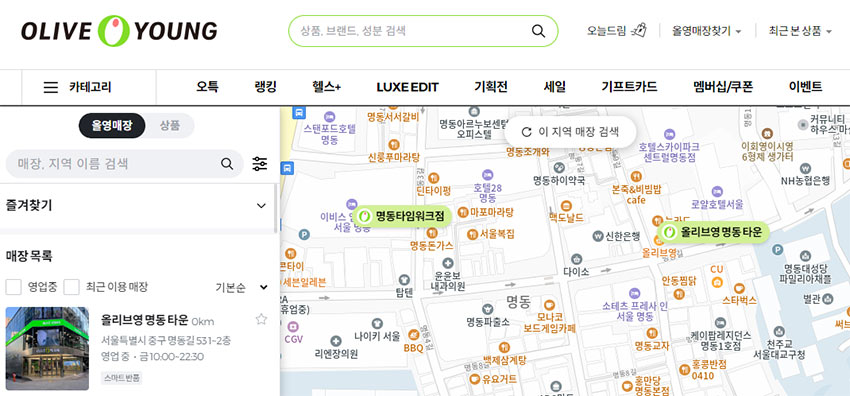850x396 pixels.
Task: Click the 스타벅스 cafe map icon
Action: click(738, 288)
